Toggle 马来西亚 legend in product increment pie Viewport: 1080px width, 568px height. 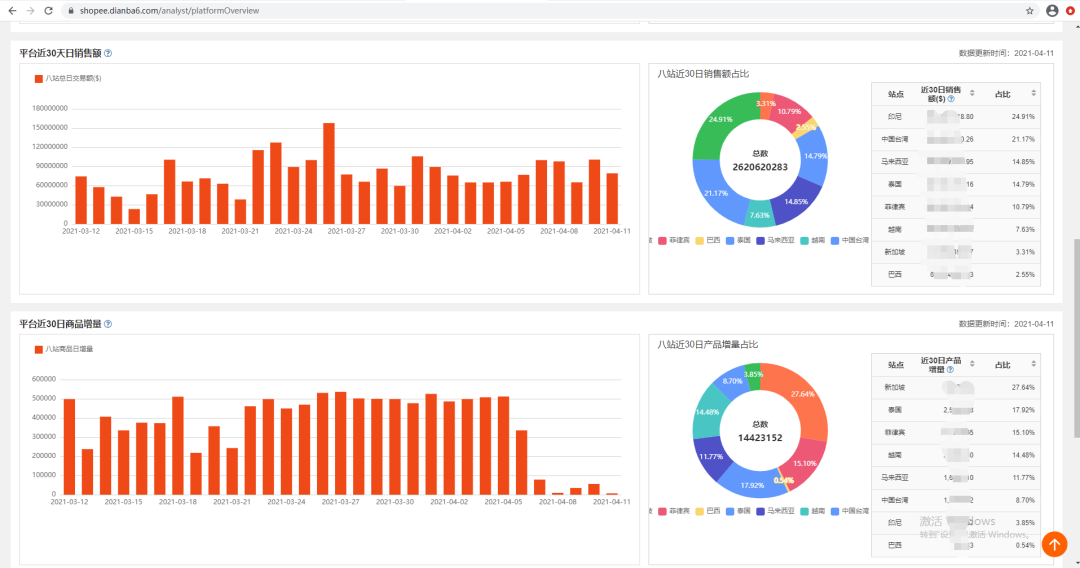[x=776, y=511]
